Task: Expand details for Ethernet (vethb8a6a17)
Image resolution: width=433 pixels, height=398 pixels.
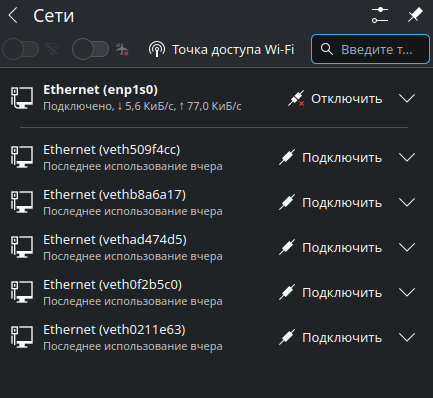Action: click(x=407, y=202)
